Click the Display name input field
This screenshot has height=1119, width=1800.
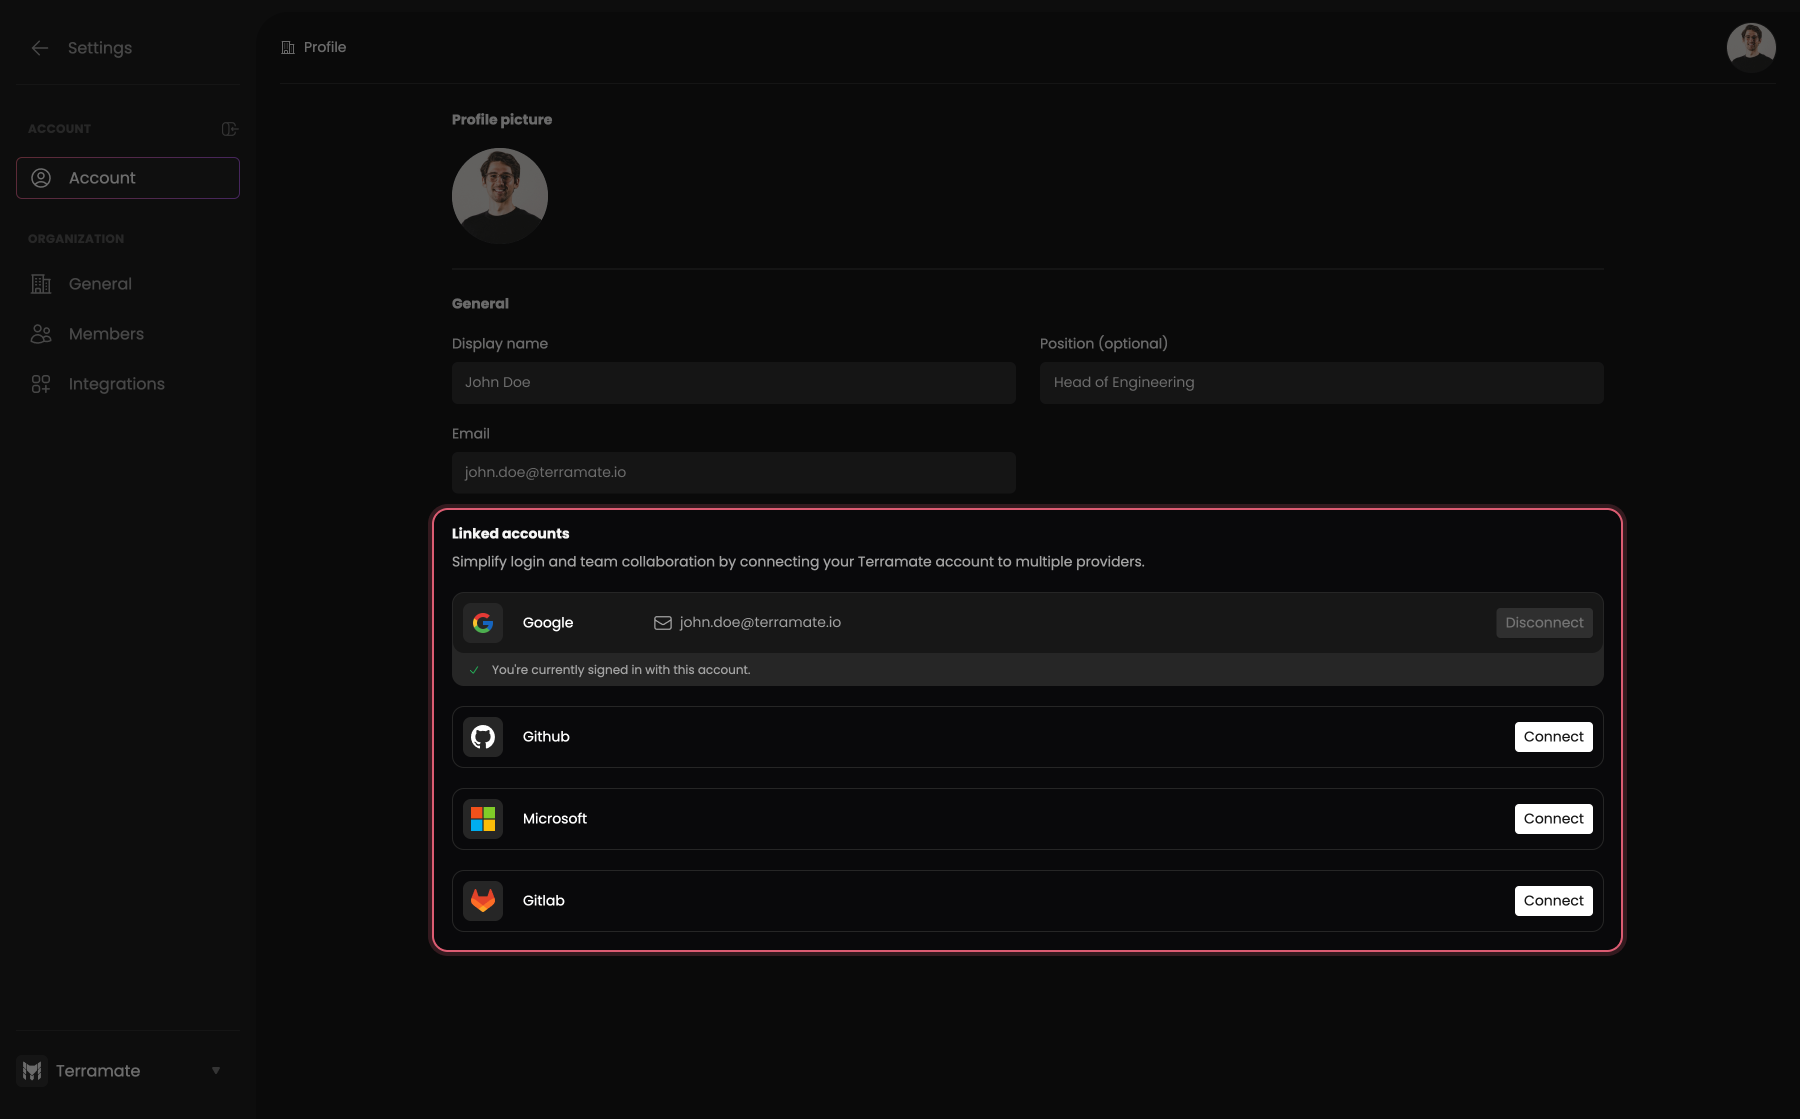(733, 382)
